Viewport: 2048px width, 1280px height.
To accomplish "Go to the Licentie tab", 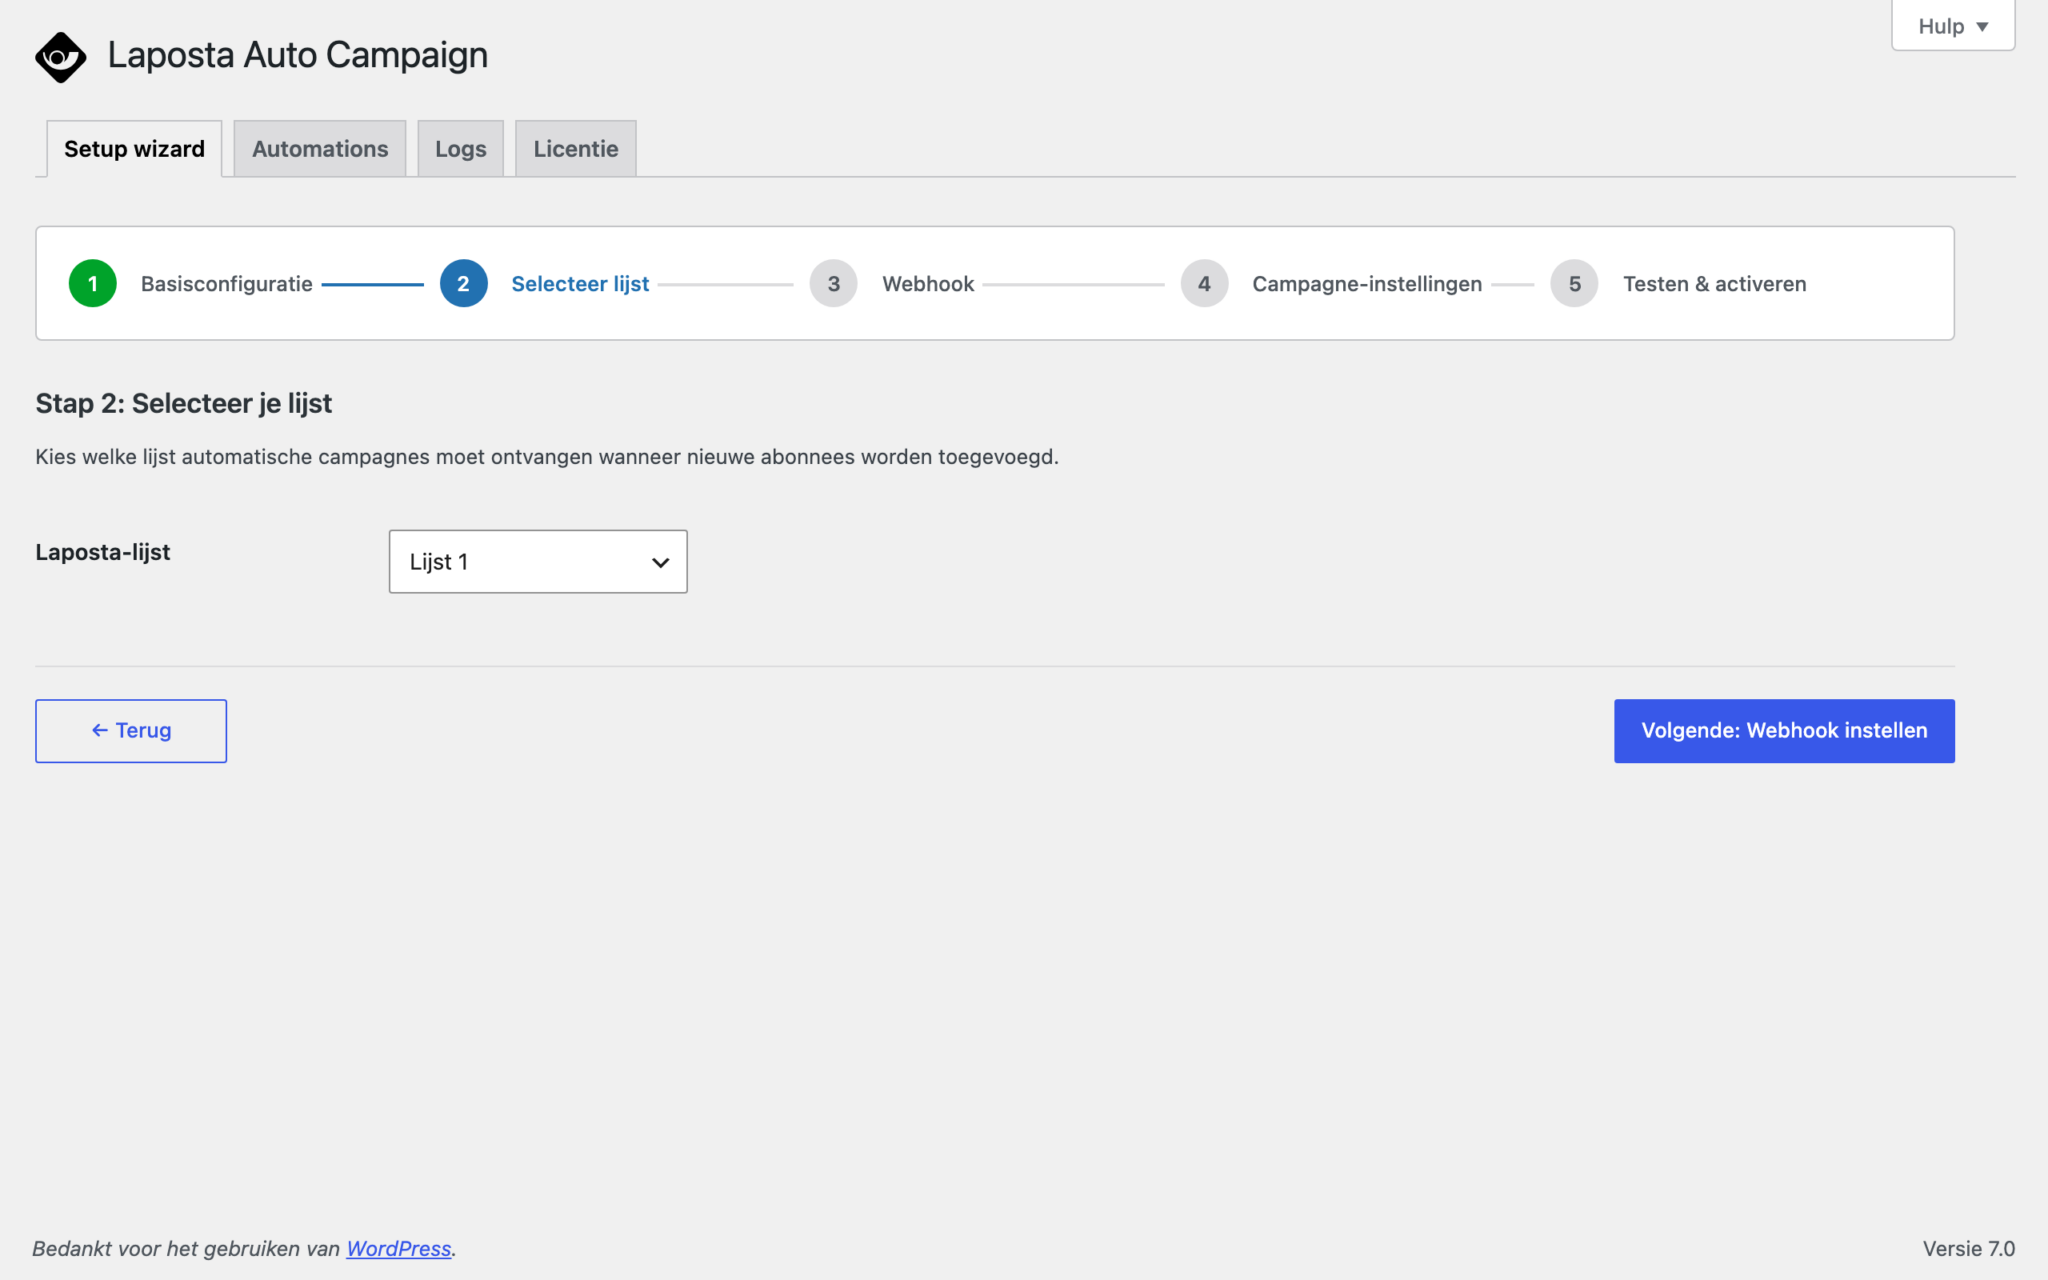I will [576, 149].
